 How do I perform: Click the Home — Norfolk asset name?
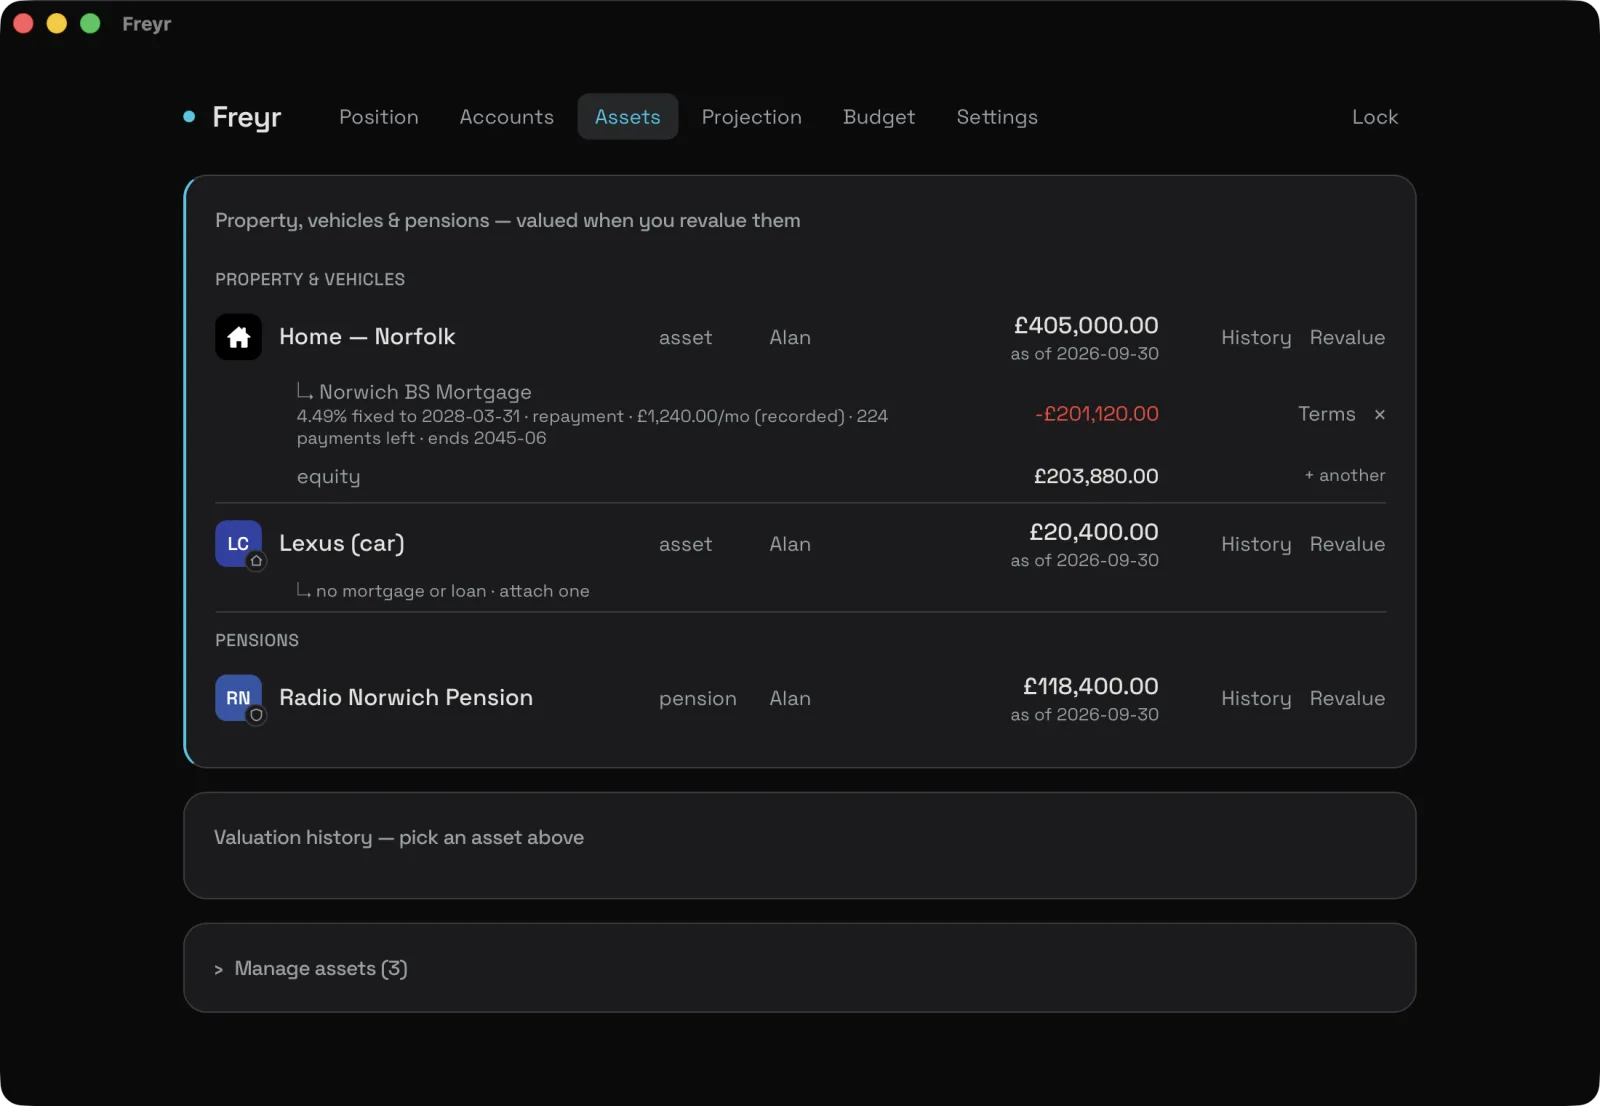[367, 337]
